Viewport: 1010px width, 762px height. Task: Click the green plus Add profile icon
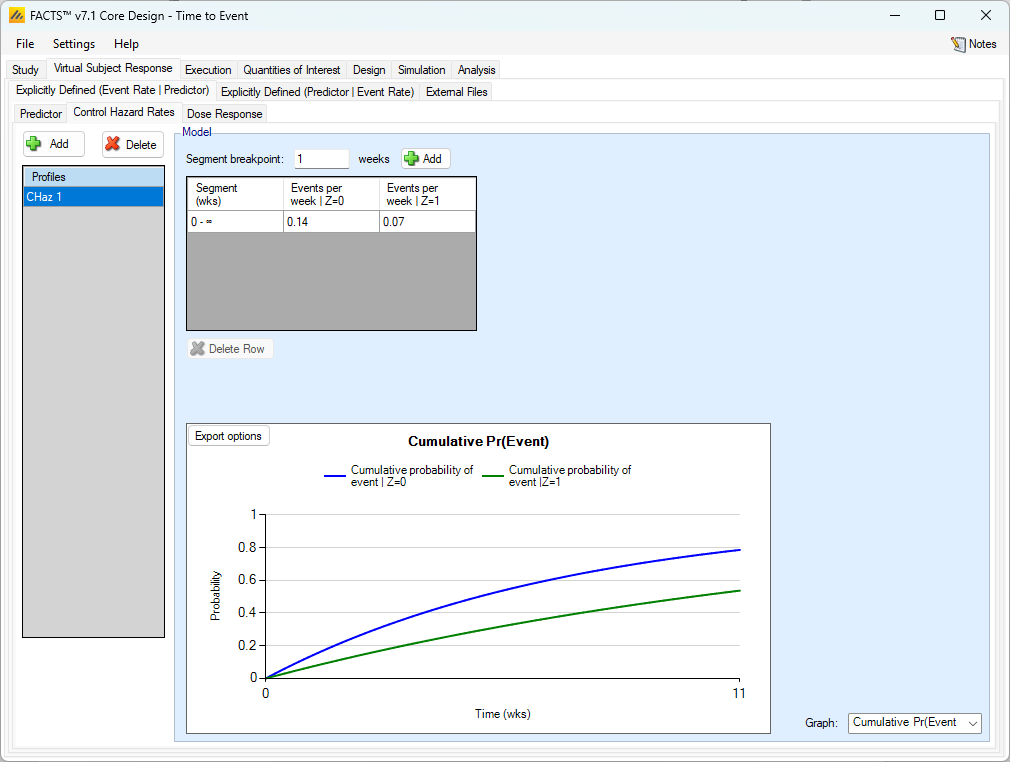pyautogui.click(x=34, y=144)
